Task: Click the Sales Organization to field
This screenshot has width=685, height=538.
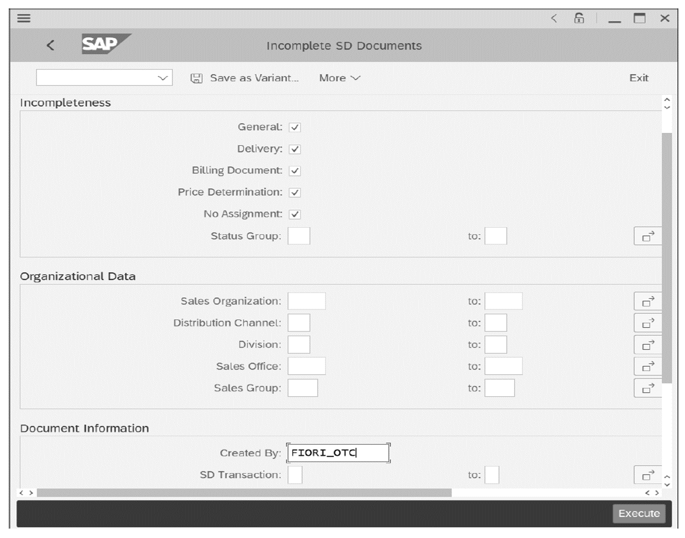Action: point(504,301)
